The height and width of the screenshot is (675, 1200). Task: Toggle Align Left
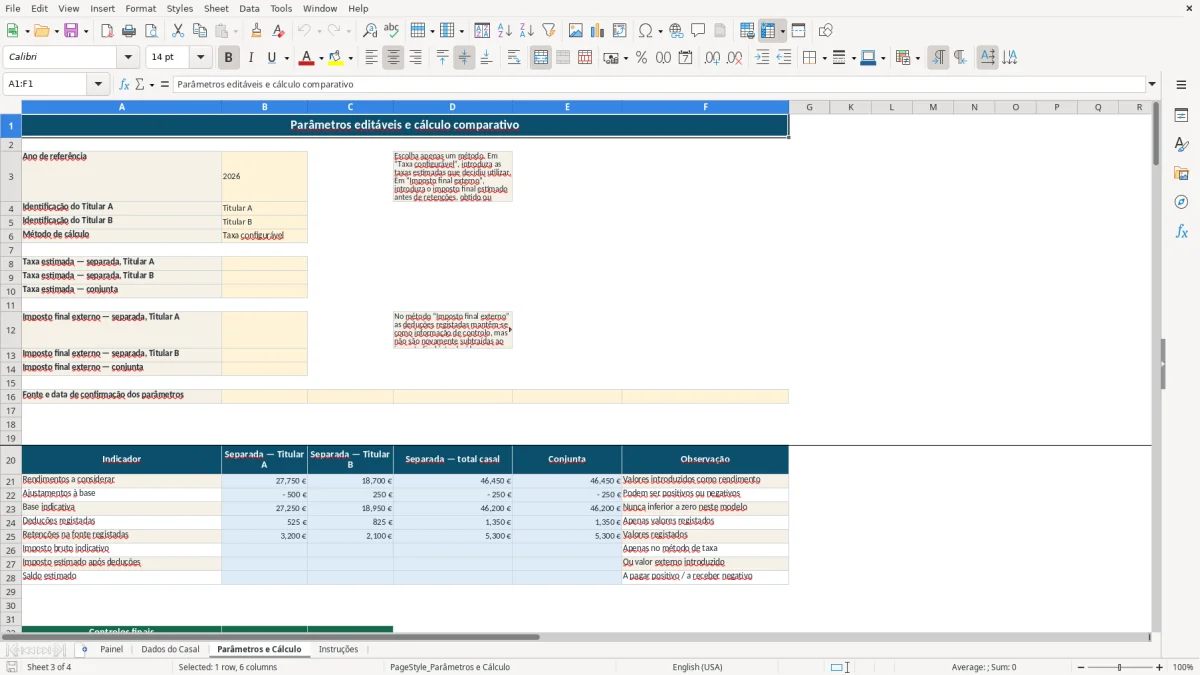(371, 58)
